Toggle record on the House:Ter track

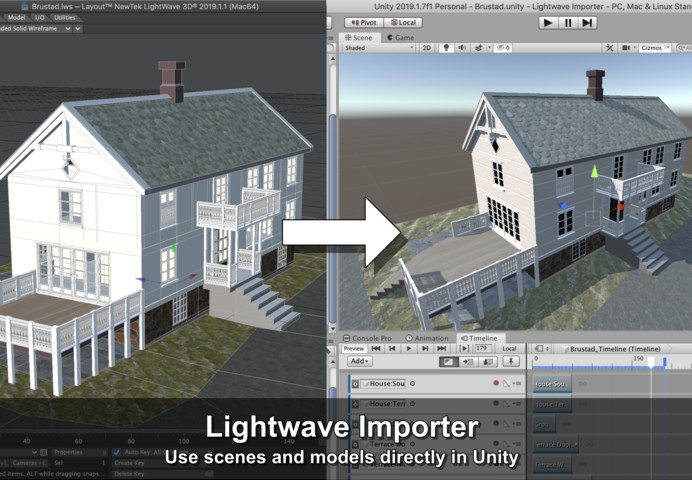point(496,403)
